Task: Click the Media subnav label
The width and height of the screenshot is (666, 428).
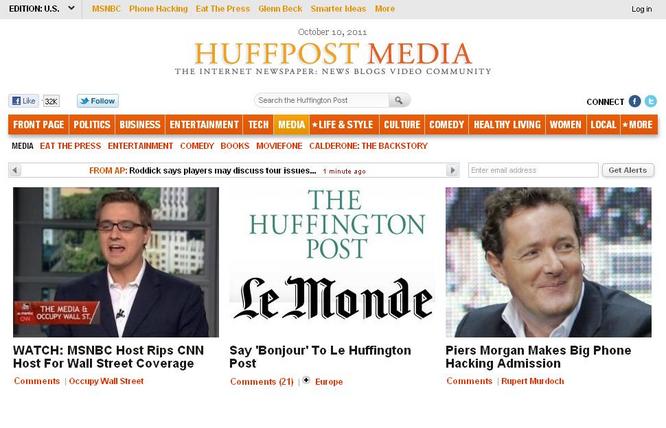Action: tap(23, 146)
